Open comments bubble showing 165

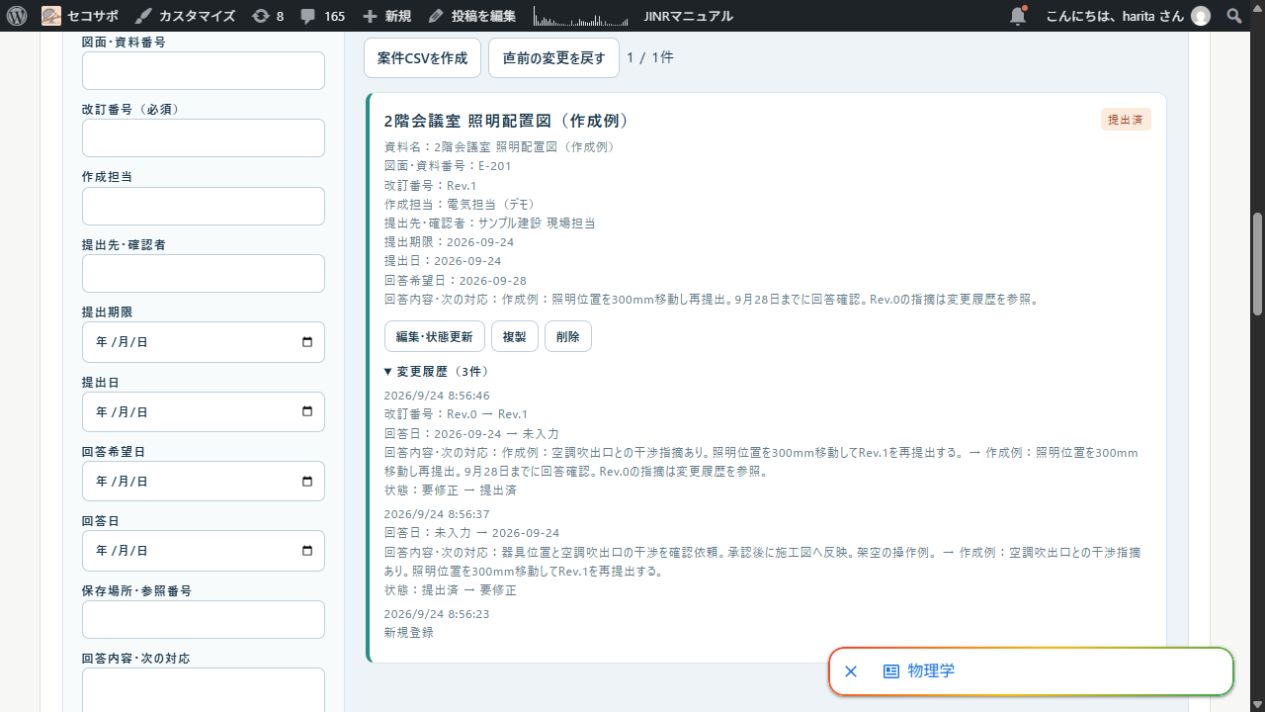pos(323,16)
